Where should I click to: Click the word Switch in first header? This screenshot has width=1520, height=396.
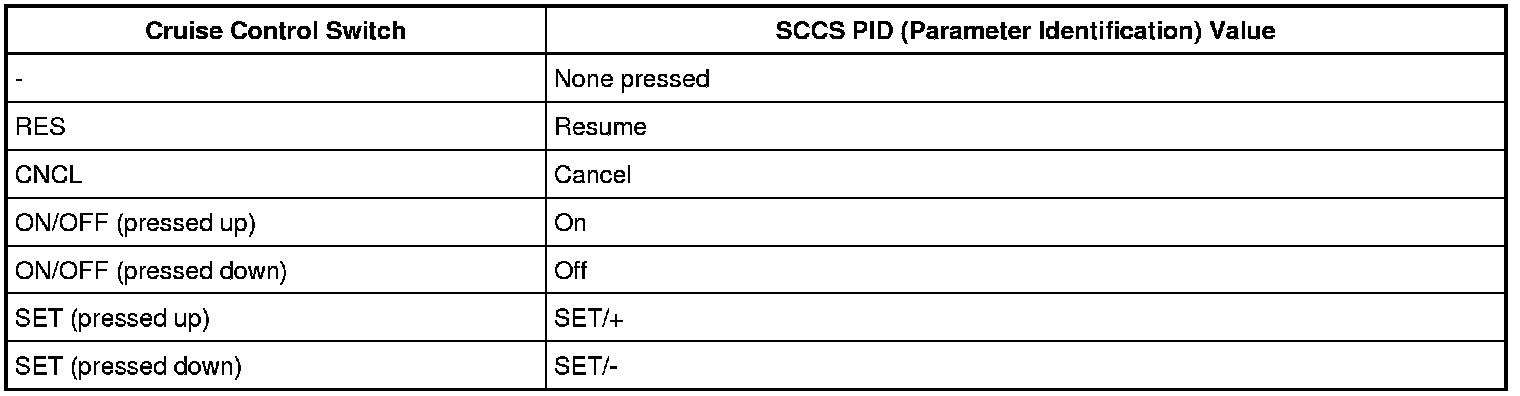point(370,31)
